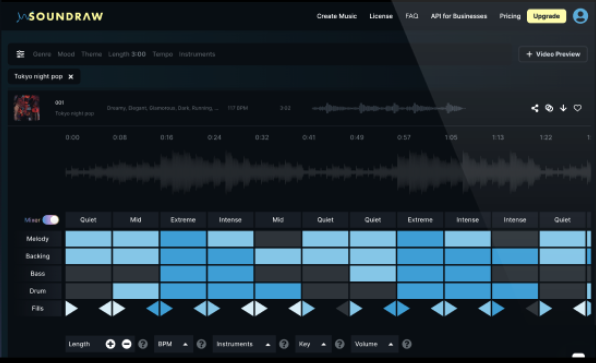Open the Pricing page
The width and height of the screenshot is (596, 363).
510,16
